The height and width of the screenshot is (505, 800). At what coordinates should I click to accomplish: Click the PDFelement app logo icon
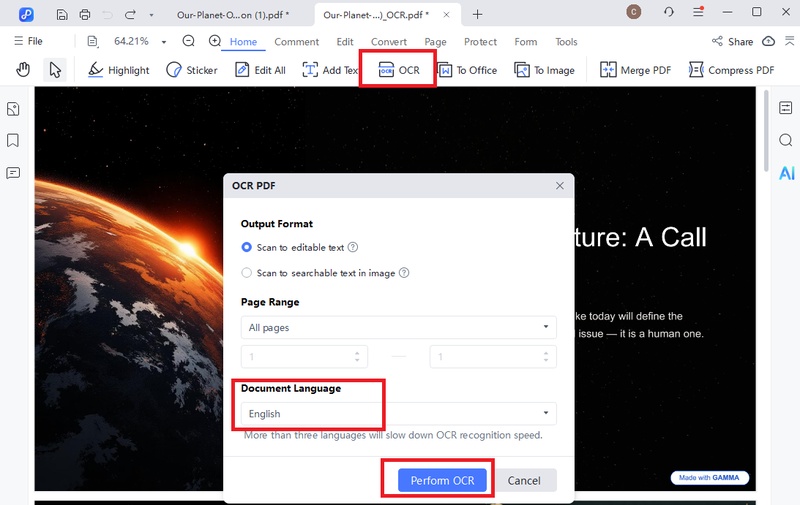[x=26, y=14]
